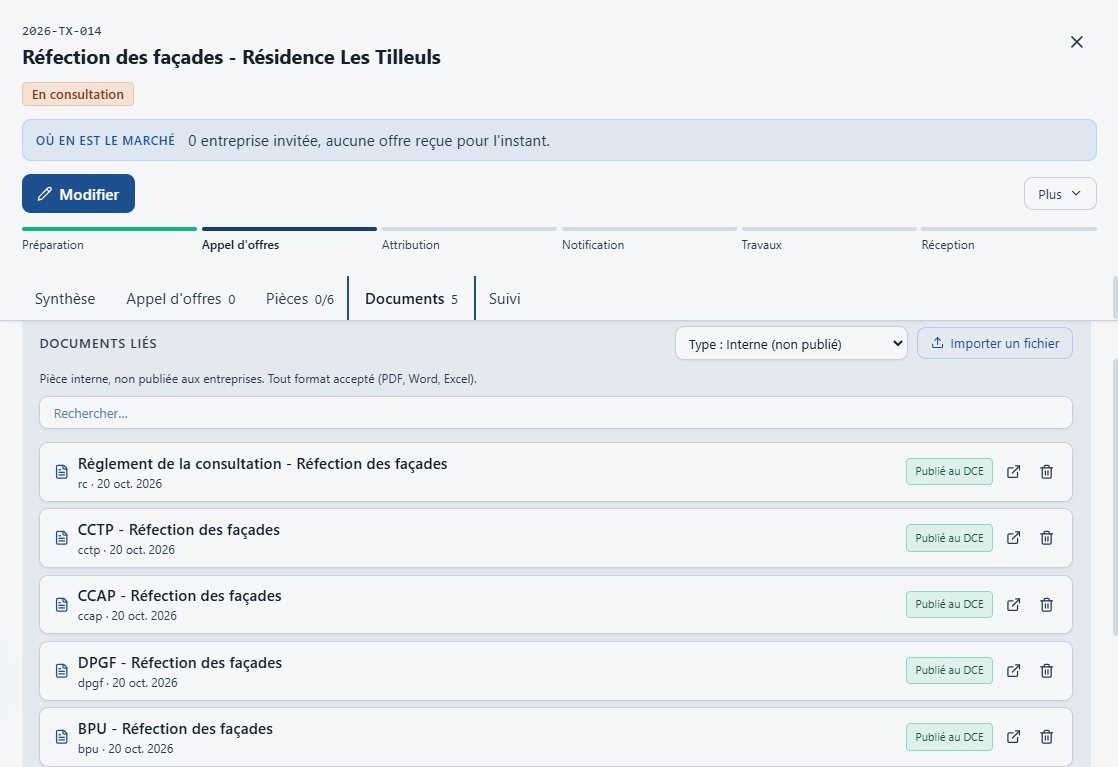Viewport: 1118px width, 767px height.
Task: Select the Documents tab
Action: click(411, 299)
